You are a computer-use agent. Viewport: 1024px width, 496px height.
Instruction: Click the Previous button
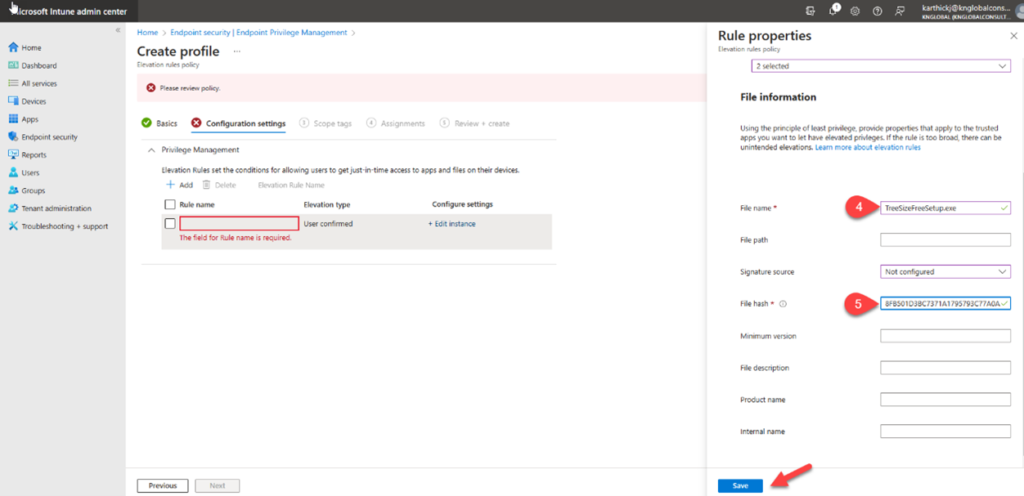click(163, 486)
